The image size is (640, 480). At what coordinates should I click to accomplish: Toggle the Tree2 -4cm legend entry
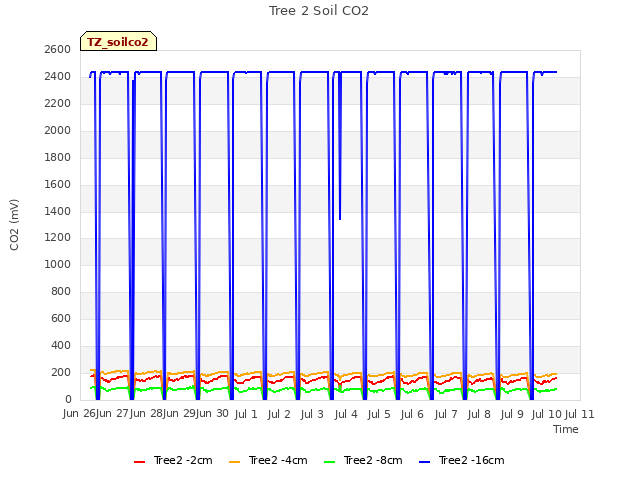pos(268,460)
